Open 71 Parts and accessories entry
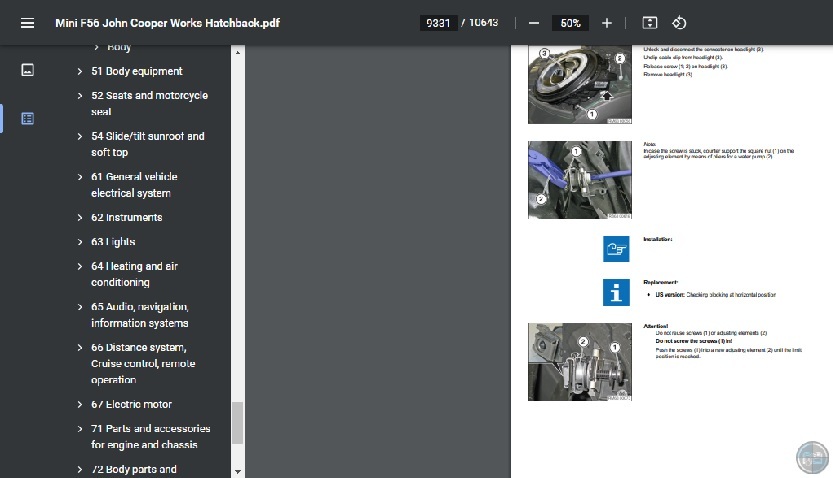Viewport: 833px width, 478px height. (150, 437)
